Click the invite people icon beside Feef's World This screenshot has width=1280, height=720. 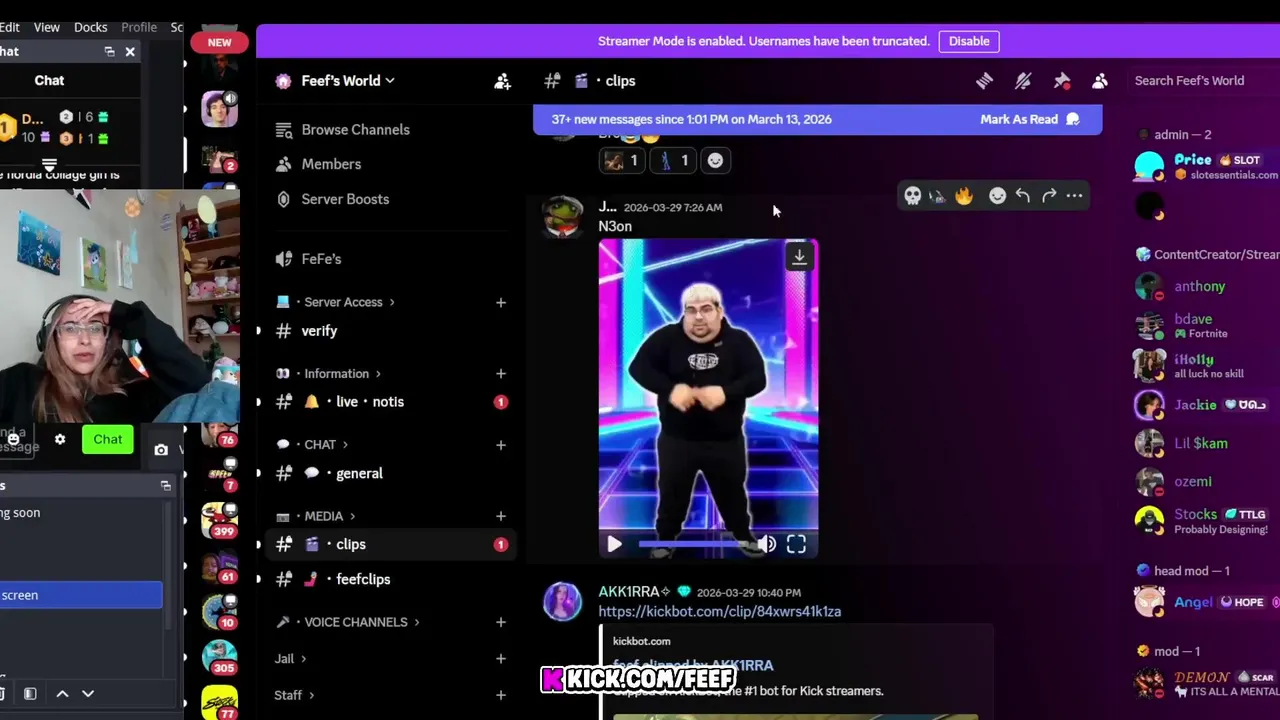click(502, 81)
